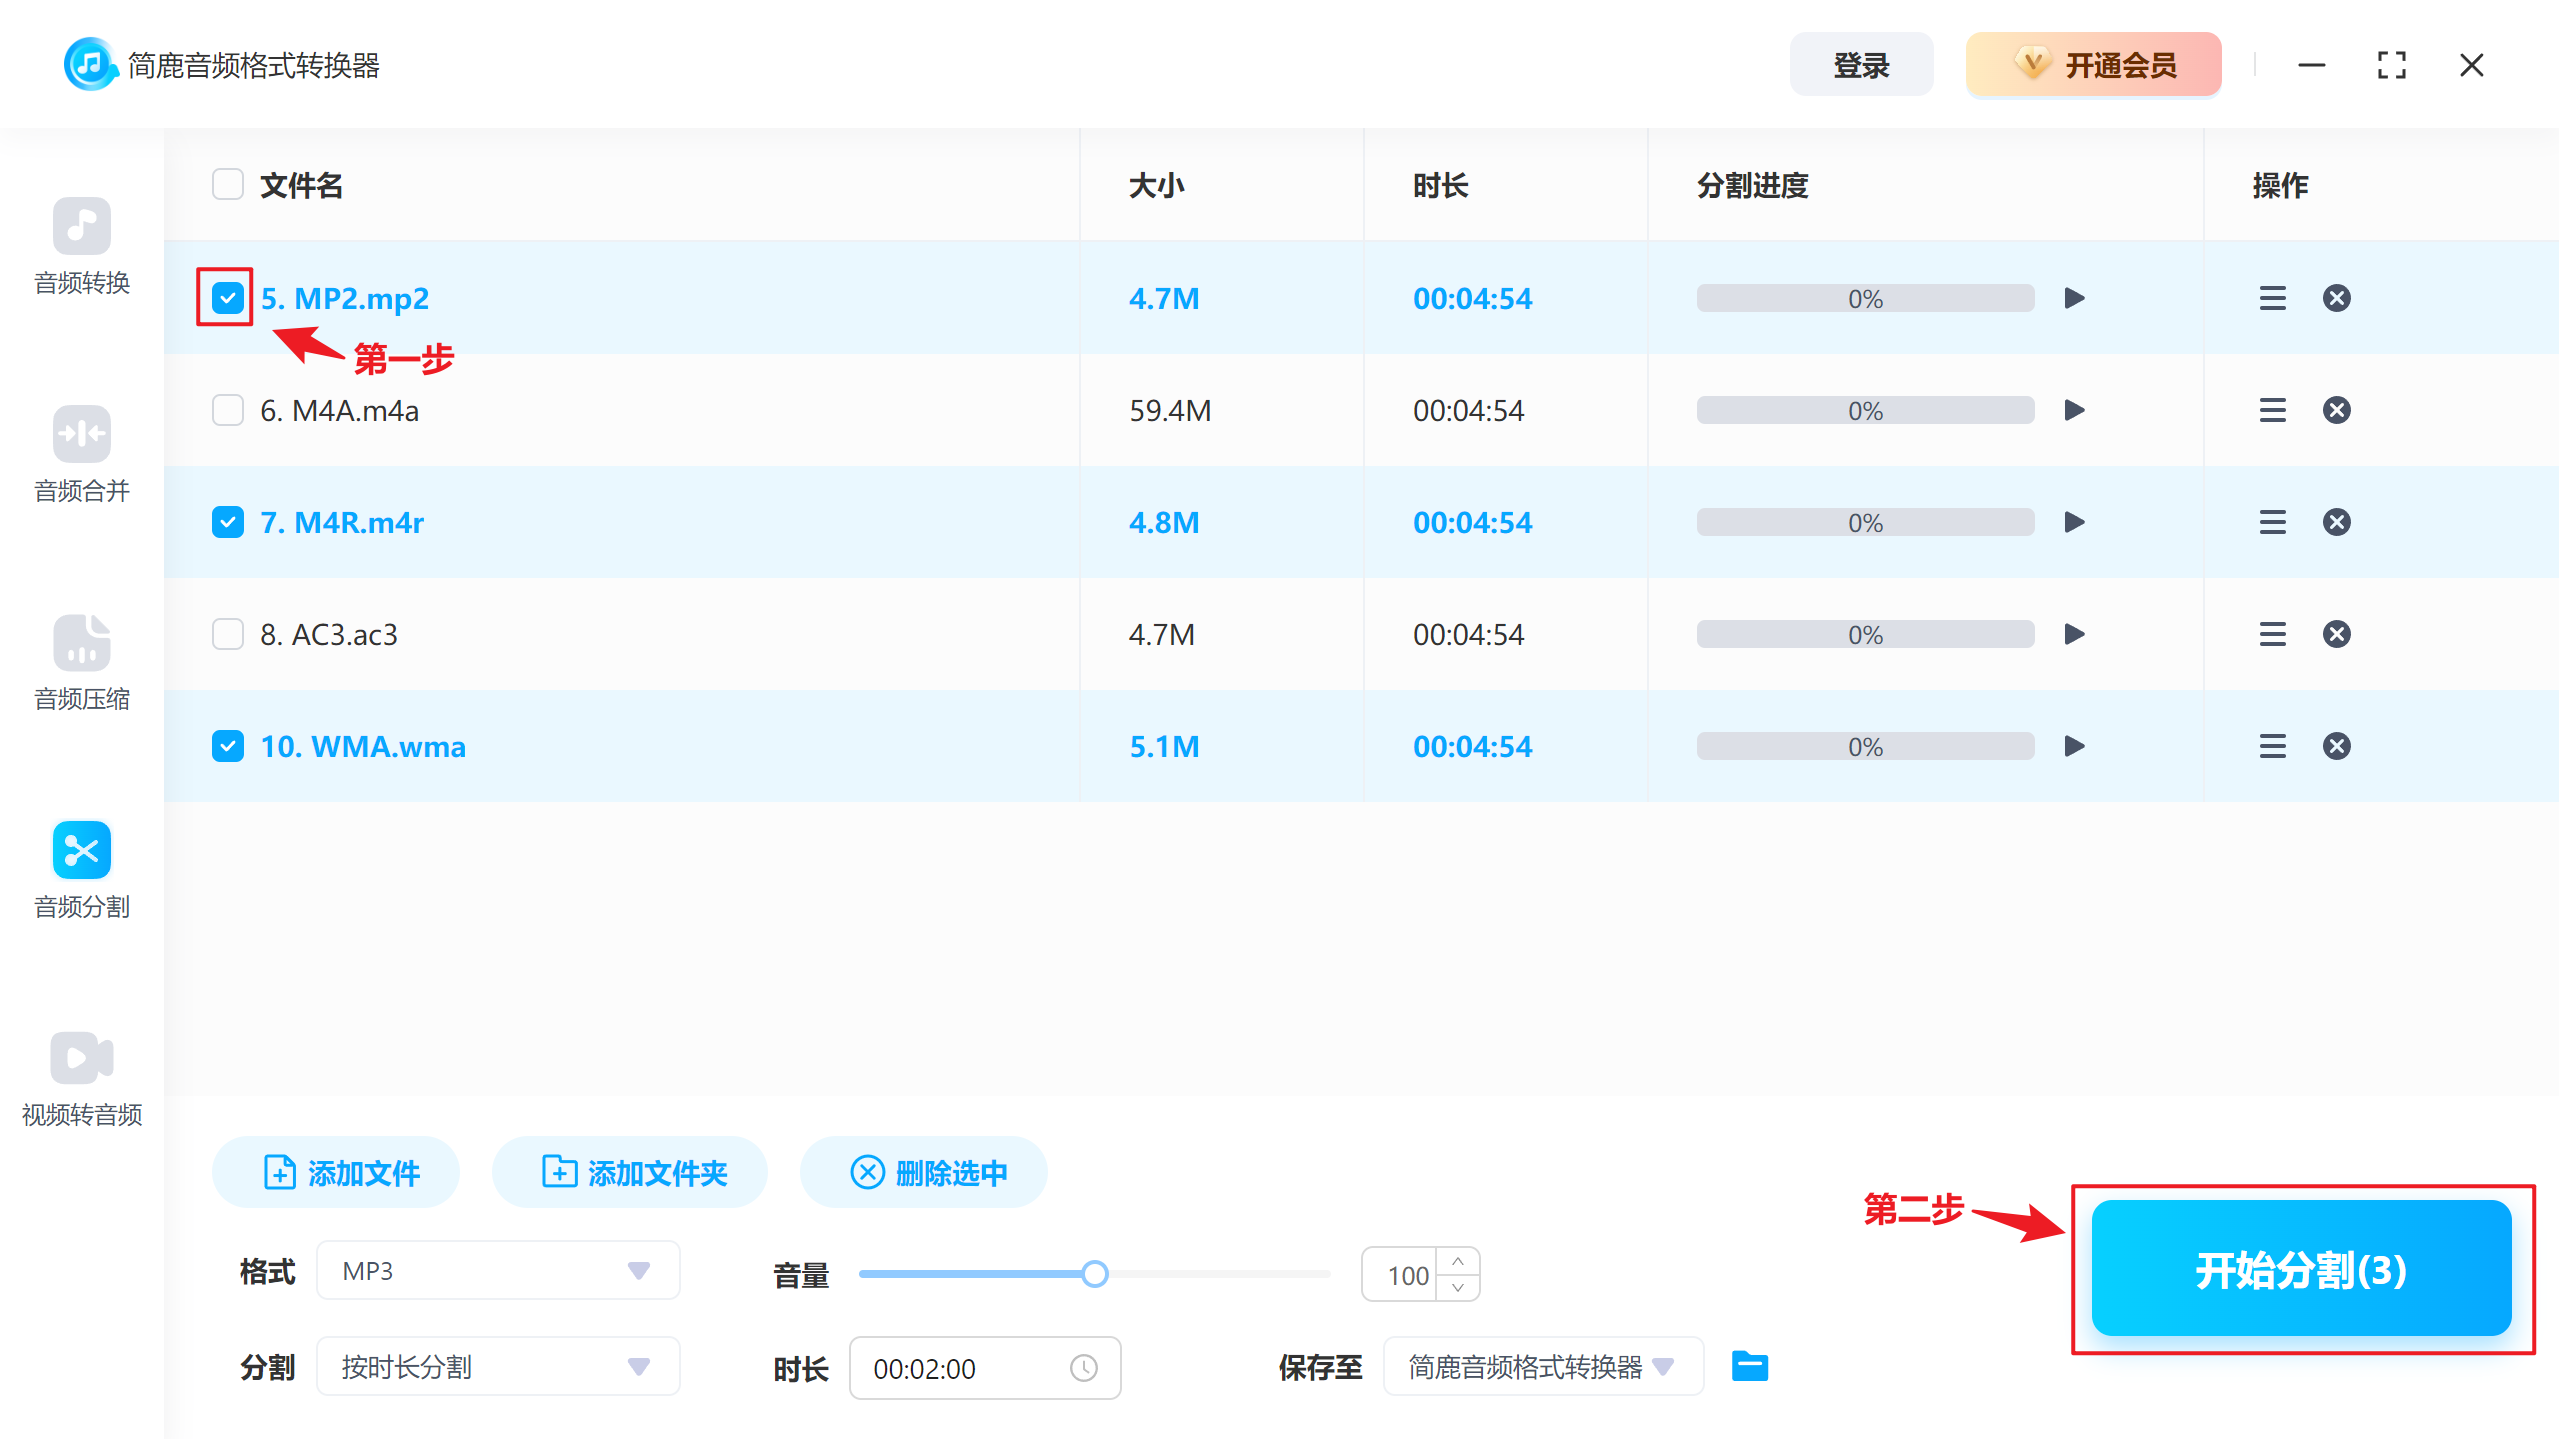Toggle the select-all files checkbox

227,184
